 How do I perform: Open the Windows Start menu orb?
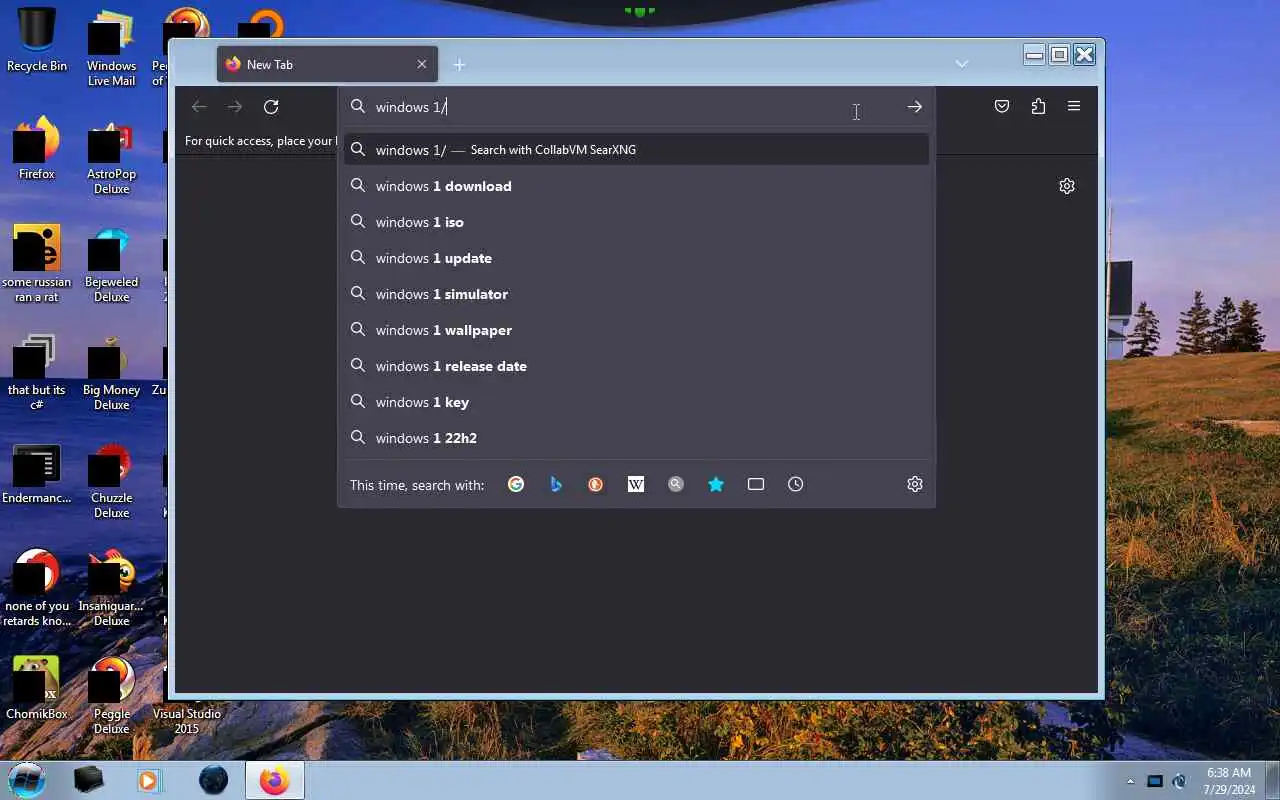27,780
